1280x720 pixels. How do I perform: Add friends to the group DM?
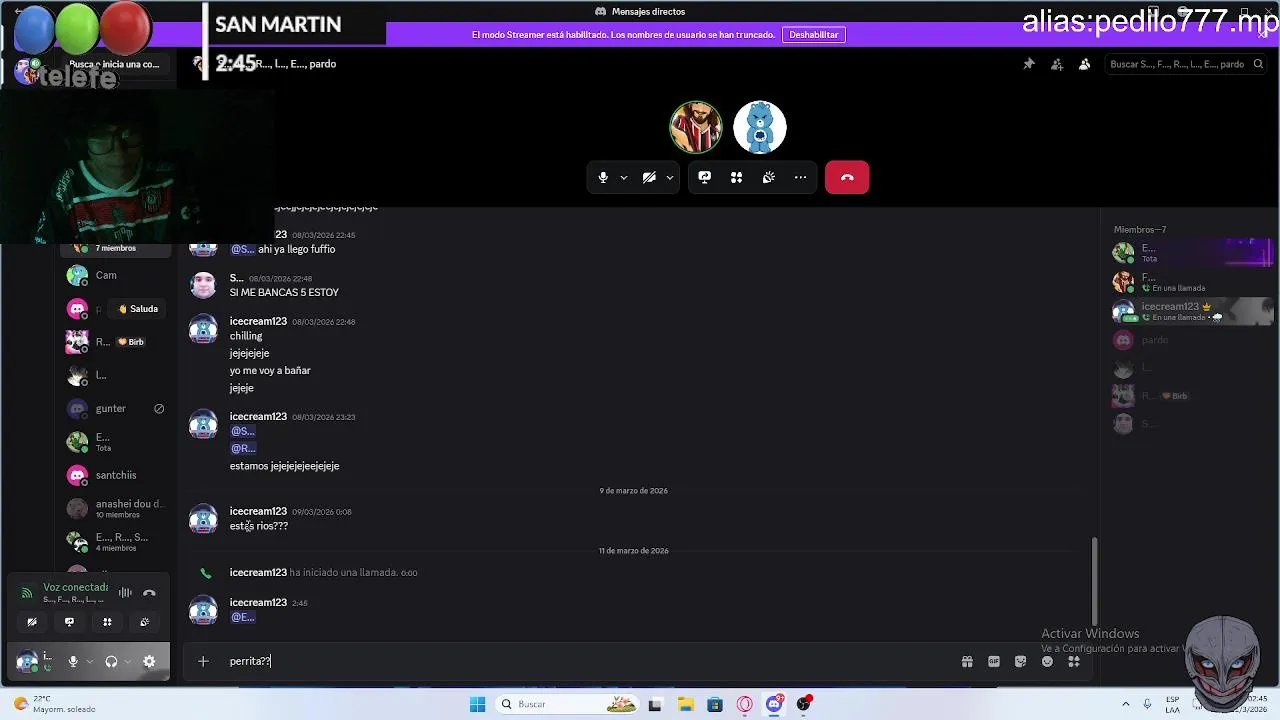(1056, 64)
